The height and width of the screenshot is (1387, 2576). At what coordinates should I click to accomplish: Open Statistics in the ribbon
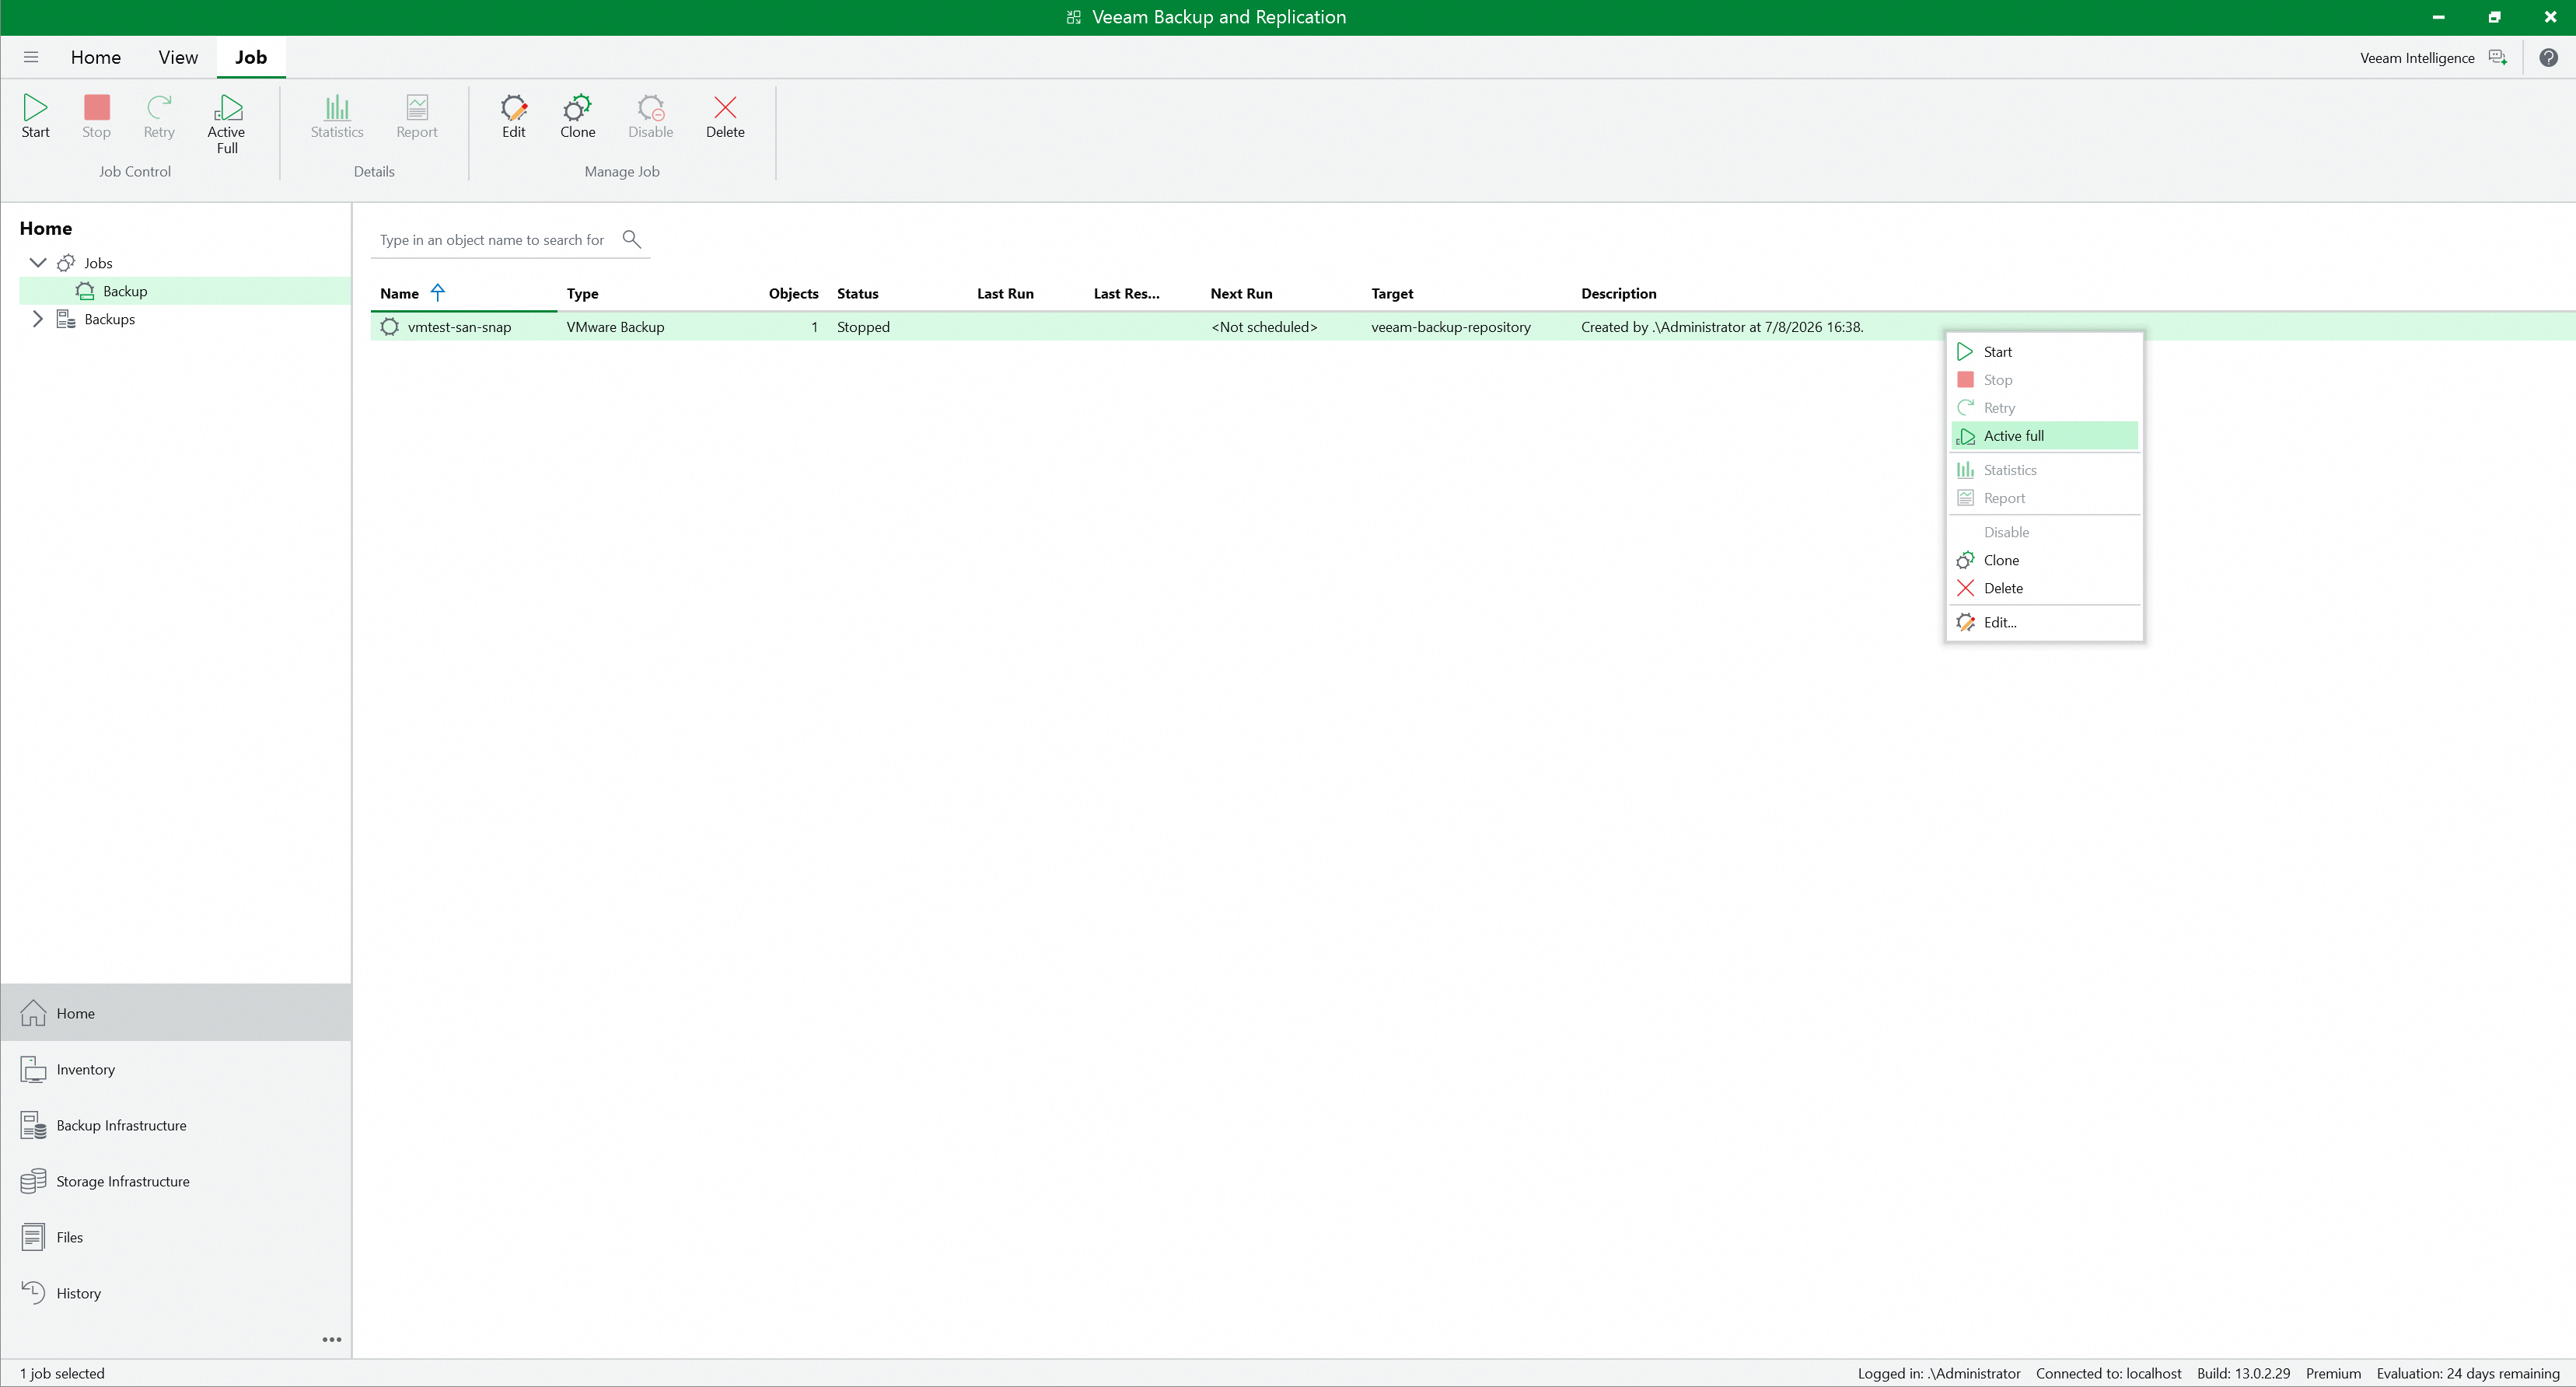(x=337, y=117)
